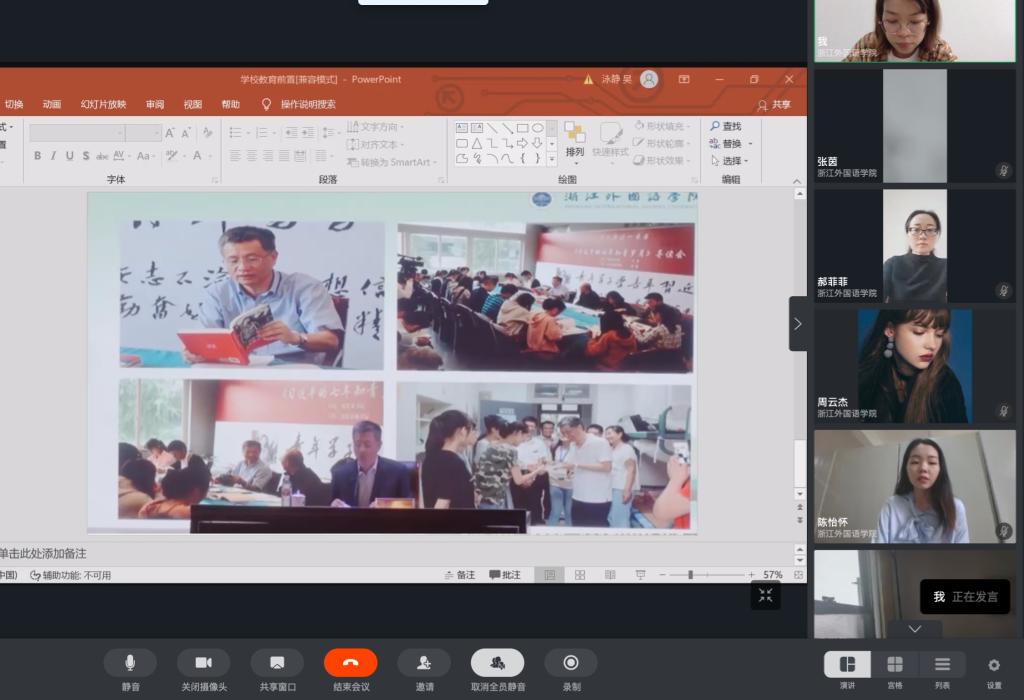This screenshot has width=1024, height=700.
Task: Collapse participant panel with side arrow
Action: point(798,324)
